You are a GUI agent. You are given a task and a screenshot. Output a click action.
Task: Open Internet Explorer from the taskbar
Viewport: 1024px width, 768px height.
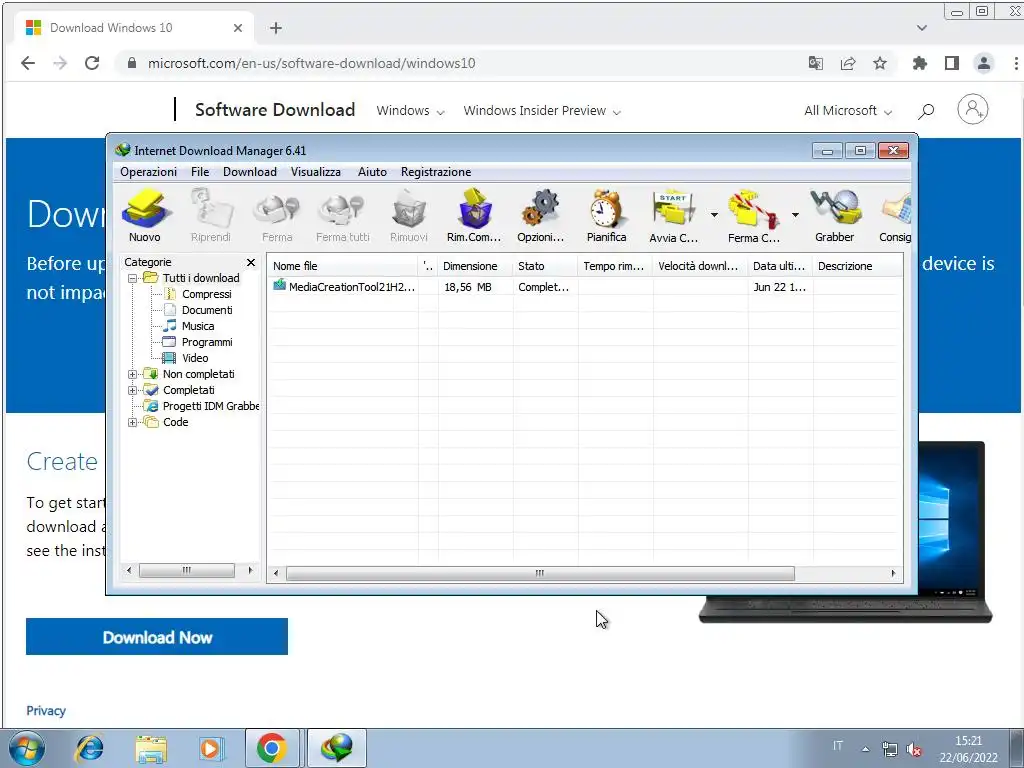pyautogui.click(x=89, y=748)
